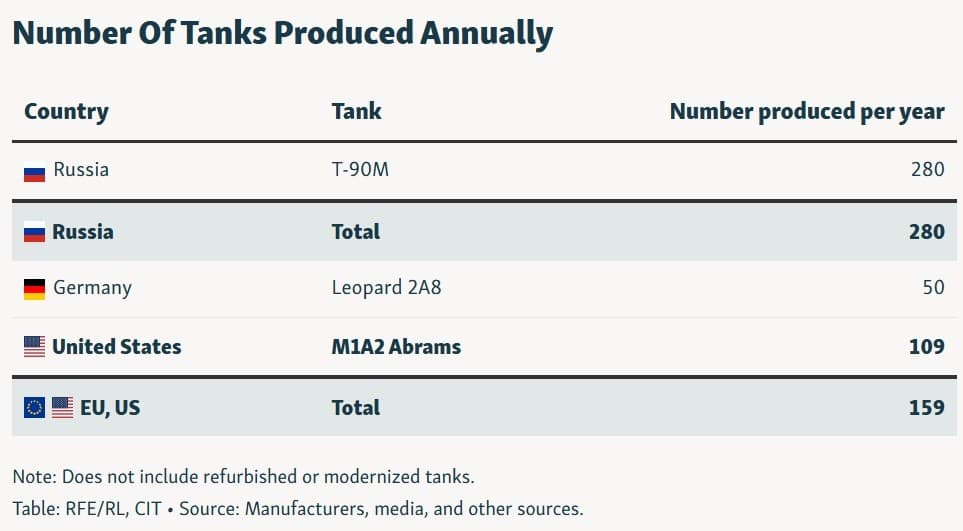
Task: Click the United States country label
Action: click(x=116, y=347)
